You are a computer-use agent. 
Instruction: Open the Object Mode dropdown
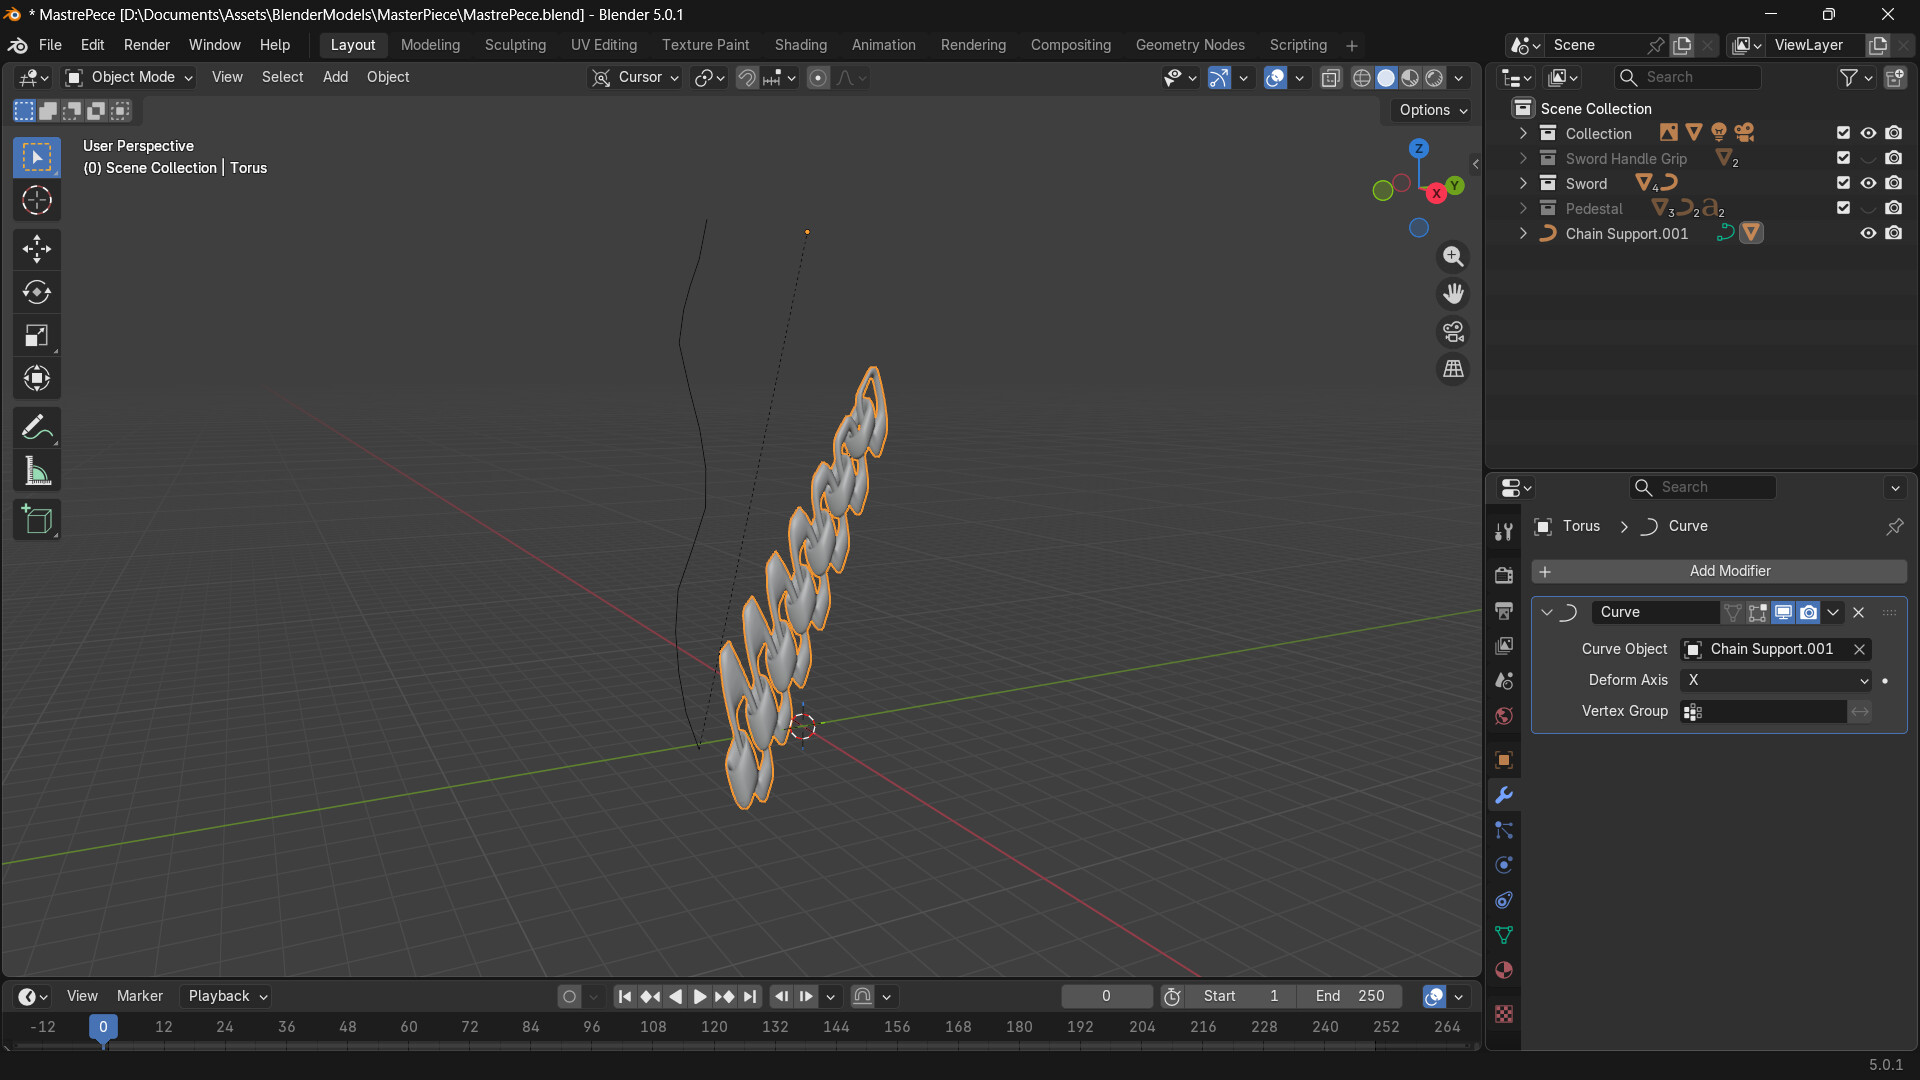point(129,77)
